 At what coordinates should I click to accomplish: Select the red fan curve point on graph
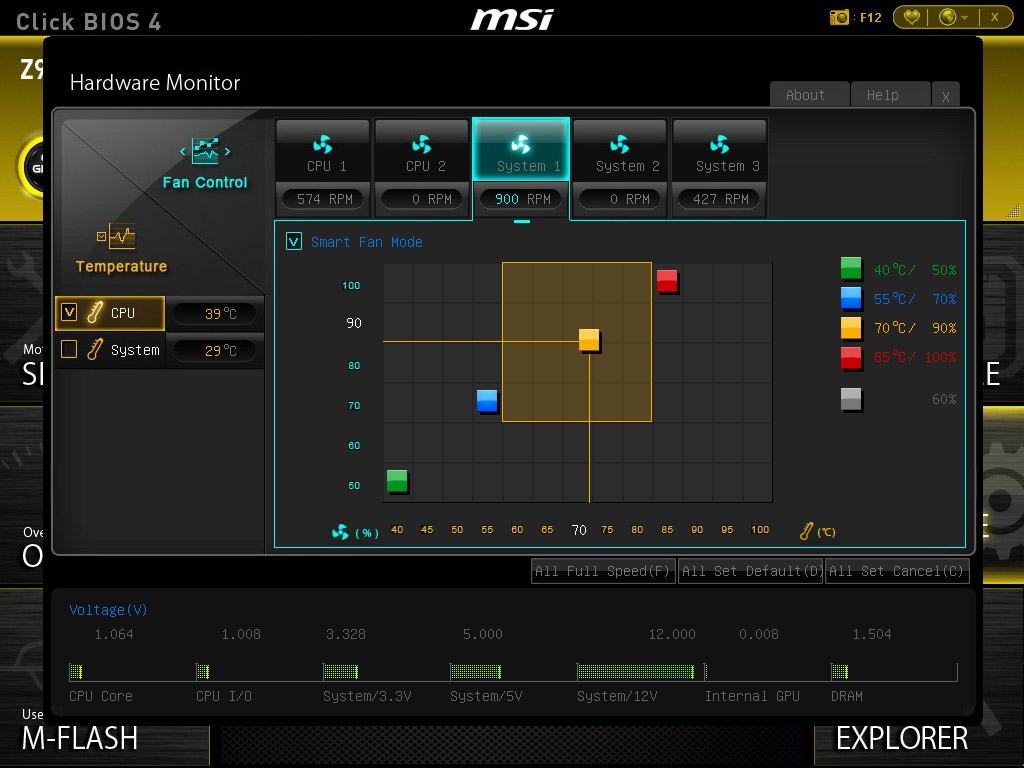tap(667, 281)
